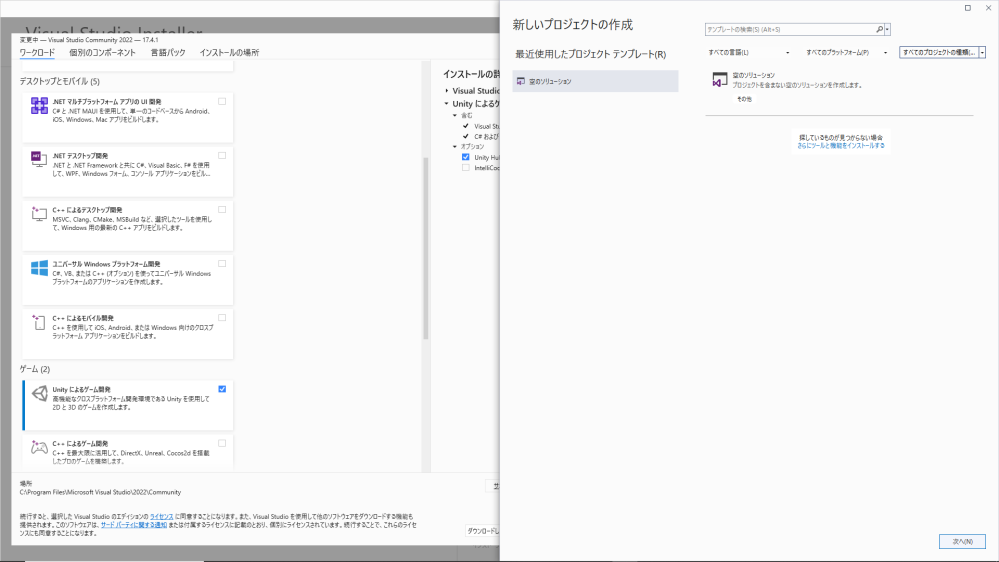Click the C++ モバイル開発 phone icon

40,322
